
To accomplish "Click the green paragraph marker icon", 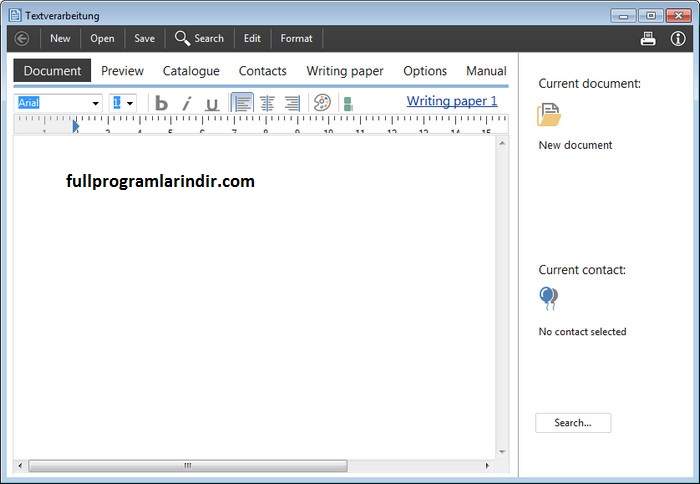I will [x=347, y=103].
